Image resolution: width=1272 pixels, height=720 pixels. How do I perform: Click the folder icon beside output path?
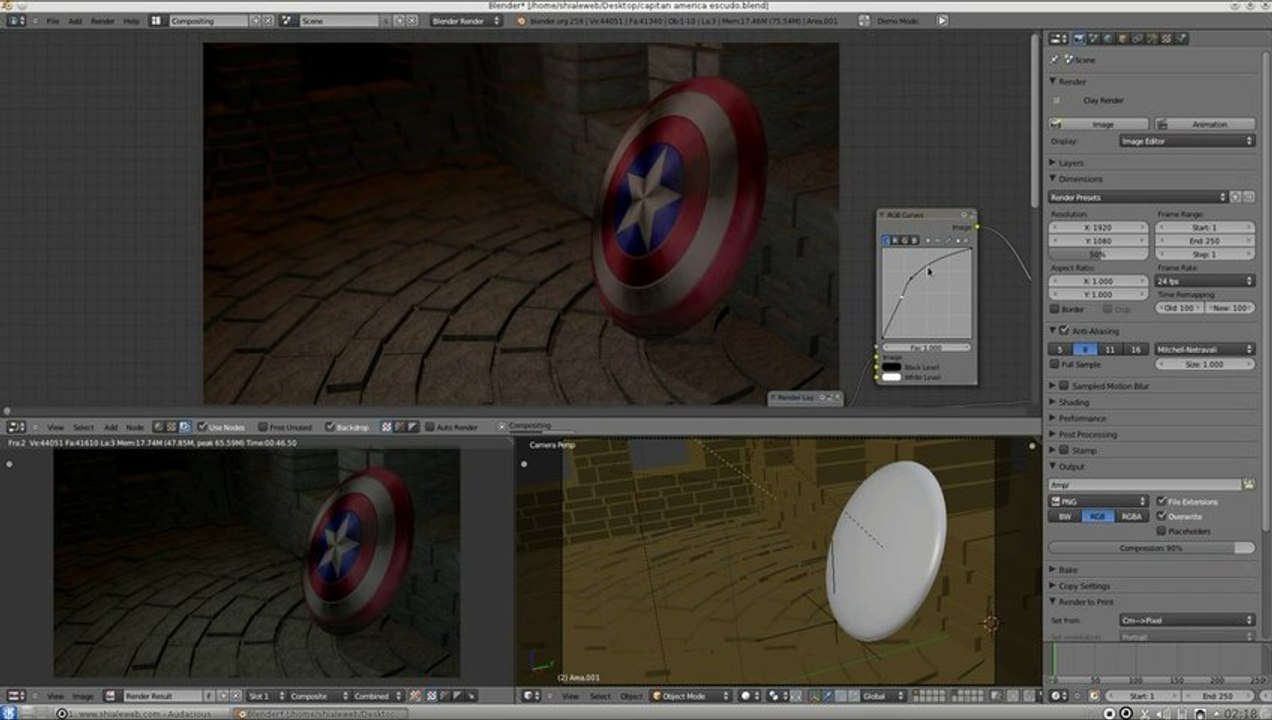point(1248,484)
